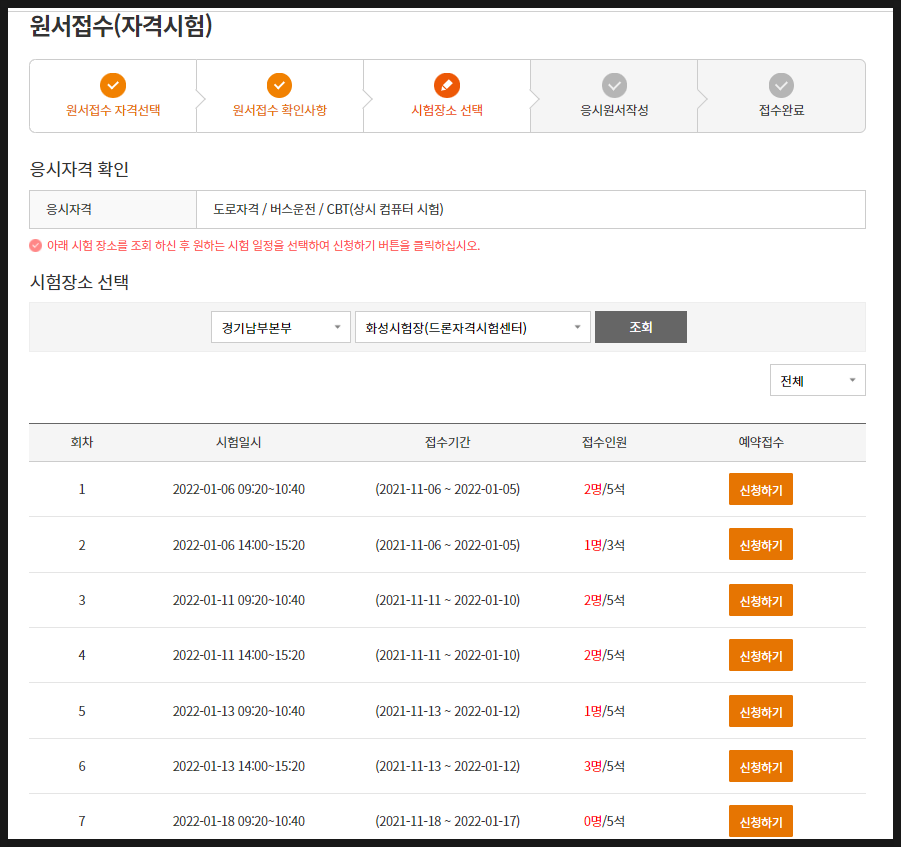The image size is (901, 847).
Task: Open the 전체 filter dropdown
Action: 817,380
